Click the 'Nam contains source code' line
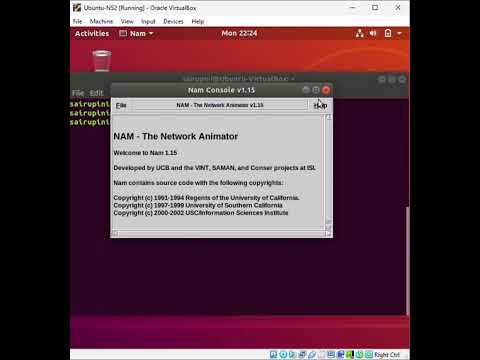480x360 pixels. (x=198, y=183)
